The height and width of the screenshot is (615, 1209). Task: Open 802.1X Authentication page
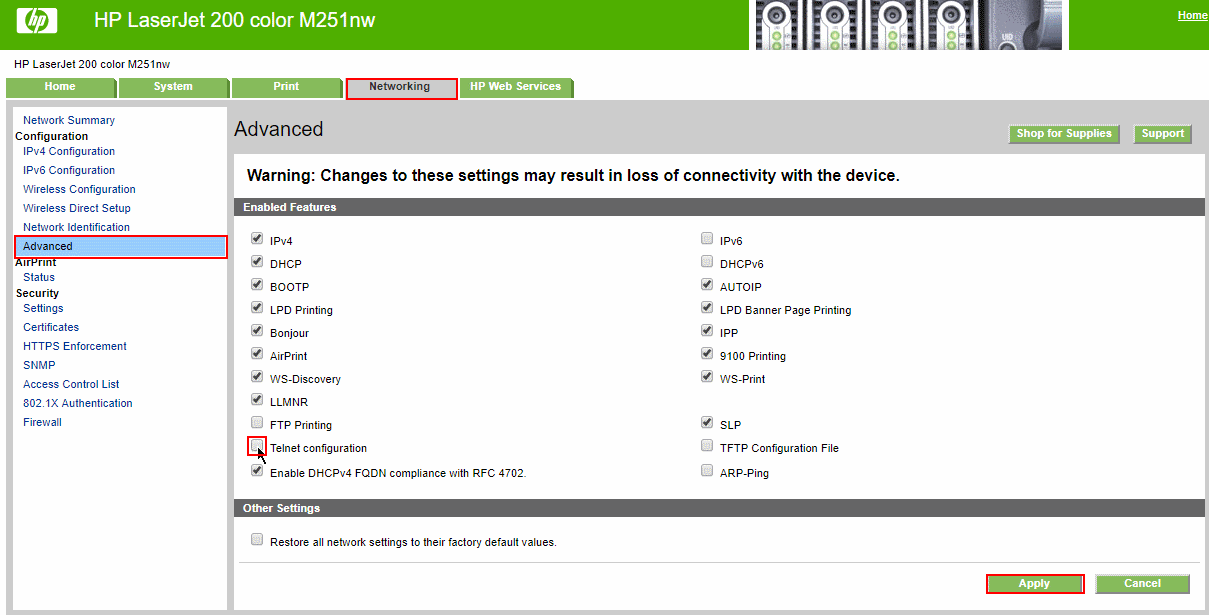[78, 403]
